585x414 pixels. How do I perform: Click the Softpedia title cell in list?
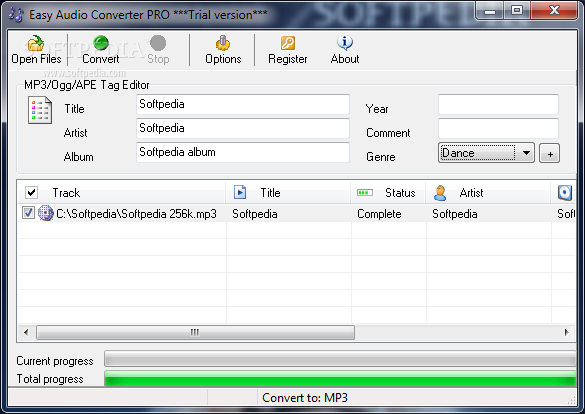tap(254, 214)
